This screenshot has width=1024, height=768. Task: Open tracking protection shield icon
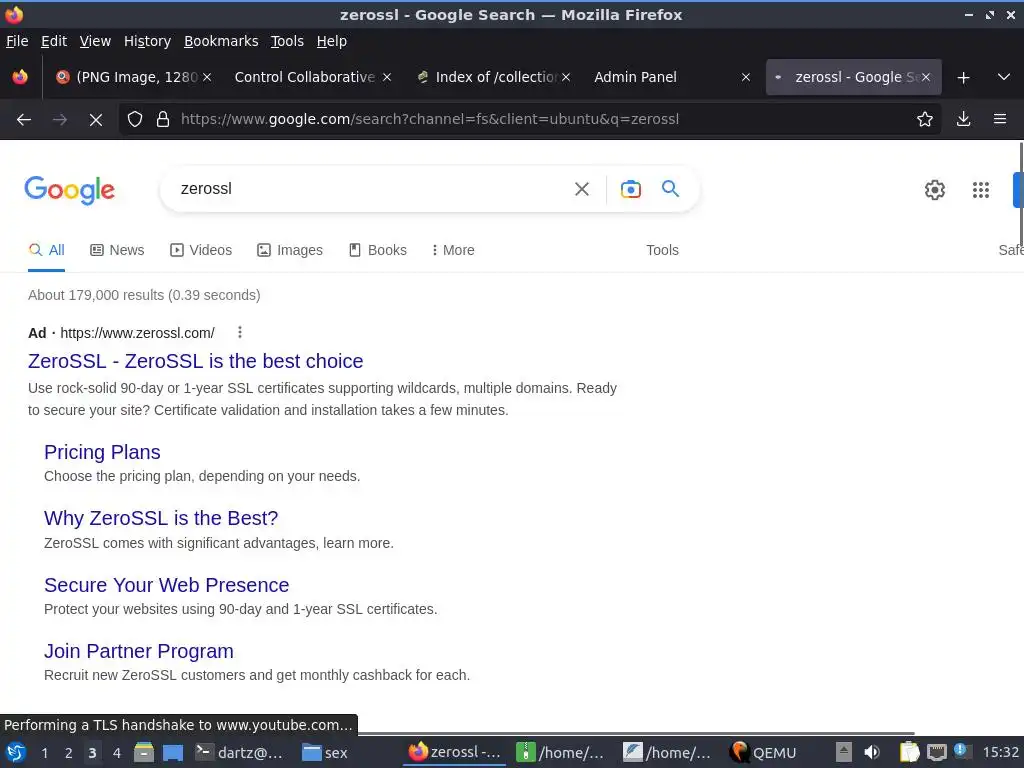tap(135, 120)
